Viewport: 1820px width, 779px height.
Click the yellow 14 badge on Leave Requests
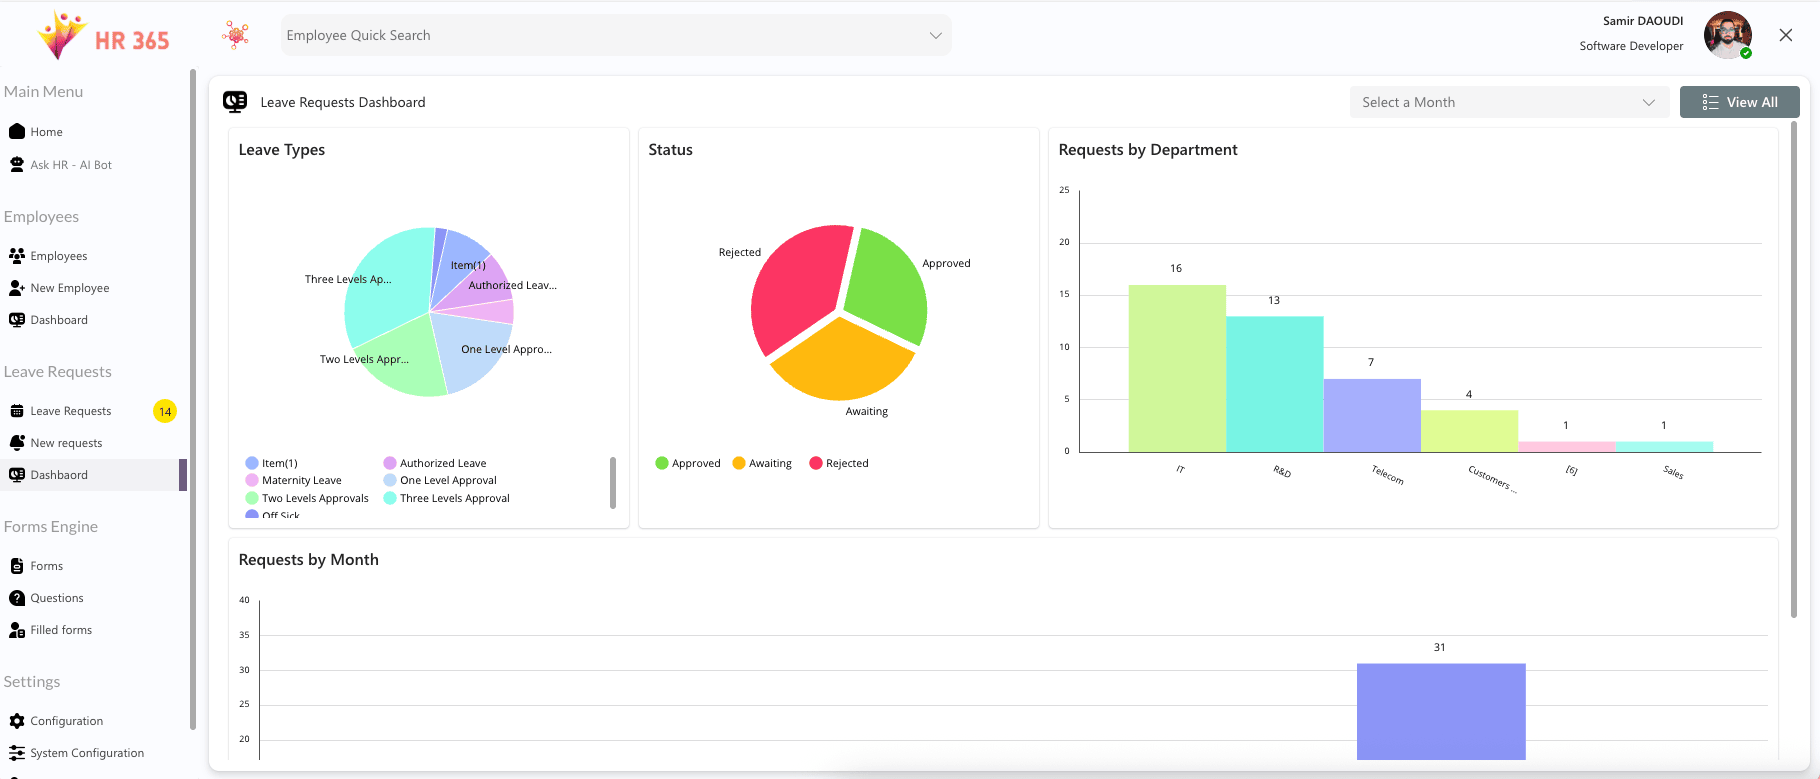pos(165,411)
